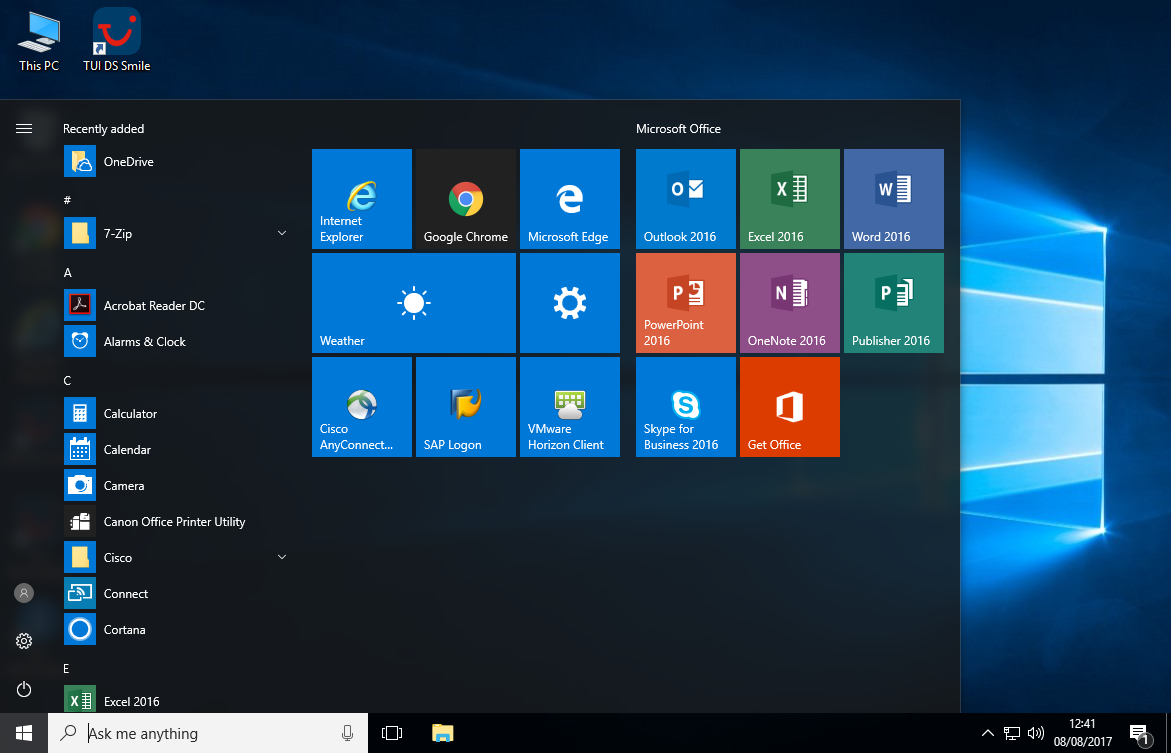
Task: Open Alarms & Clock from app list
Action: [x=176, y=341]
